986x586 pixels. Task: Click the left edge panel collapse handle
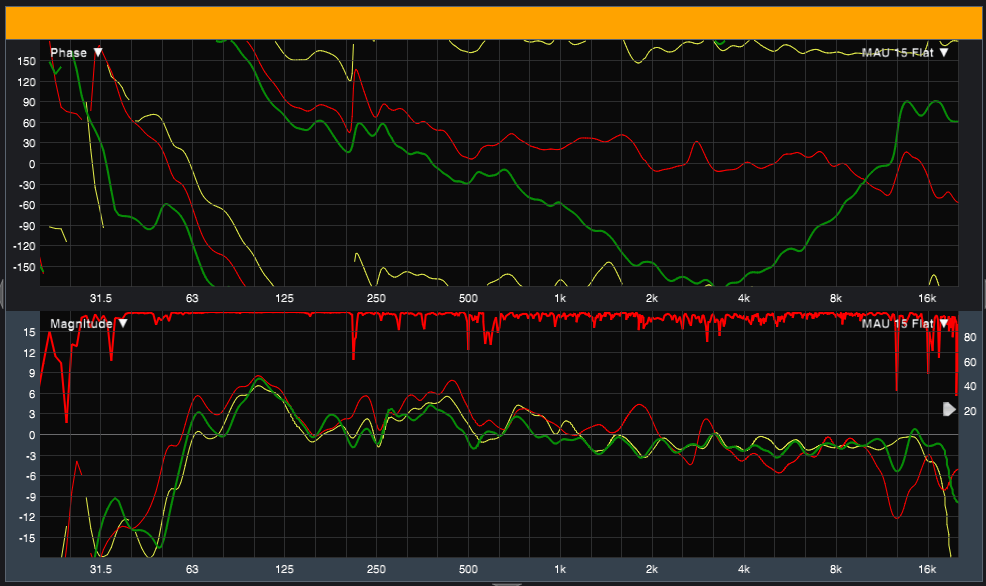(3, 293)
